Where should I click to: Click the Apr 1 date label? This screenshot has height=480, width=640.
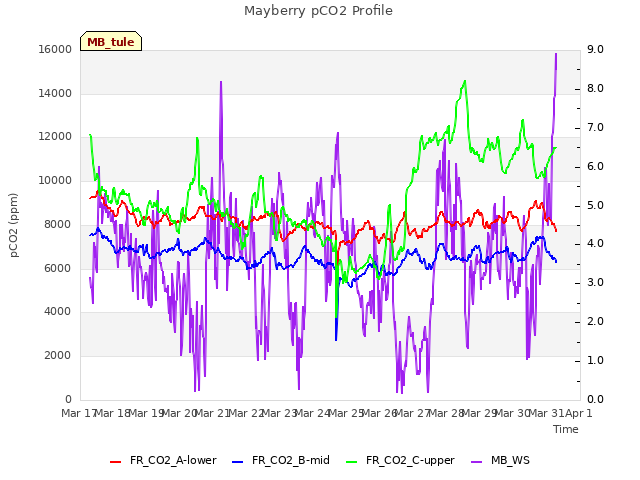578,413
